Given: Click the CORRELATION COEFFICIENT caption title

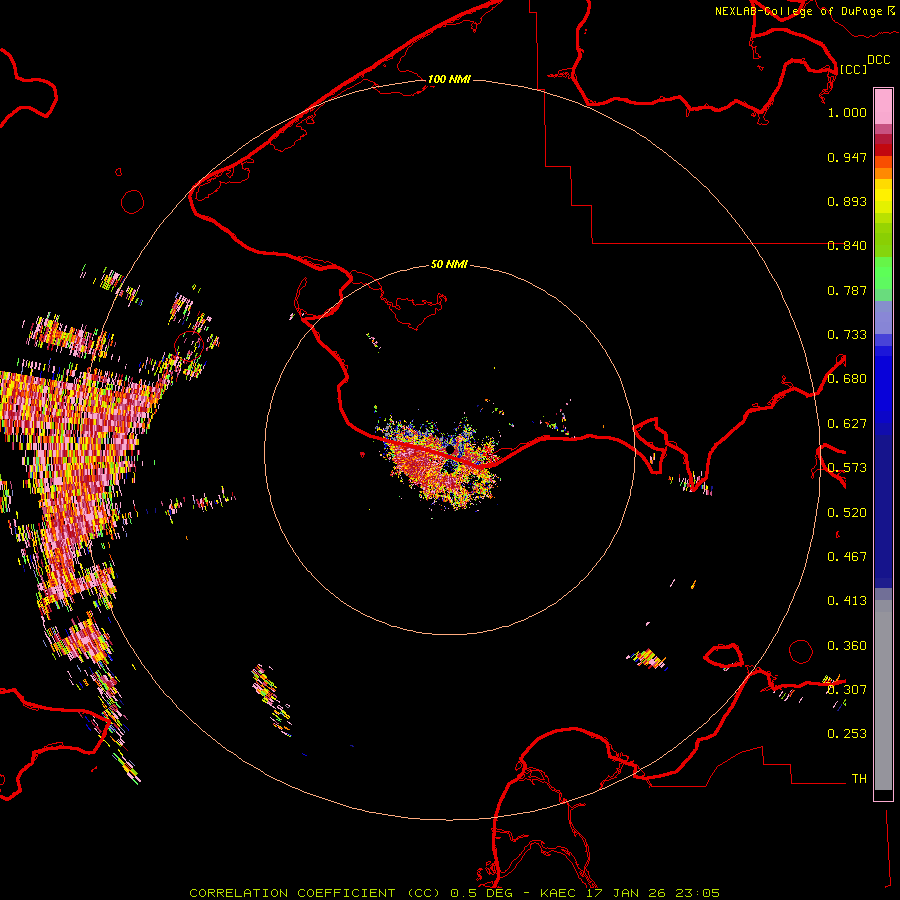Looking at the screenshot, I should 292,893.
